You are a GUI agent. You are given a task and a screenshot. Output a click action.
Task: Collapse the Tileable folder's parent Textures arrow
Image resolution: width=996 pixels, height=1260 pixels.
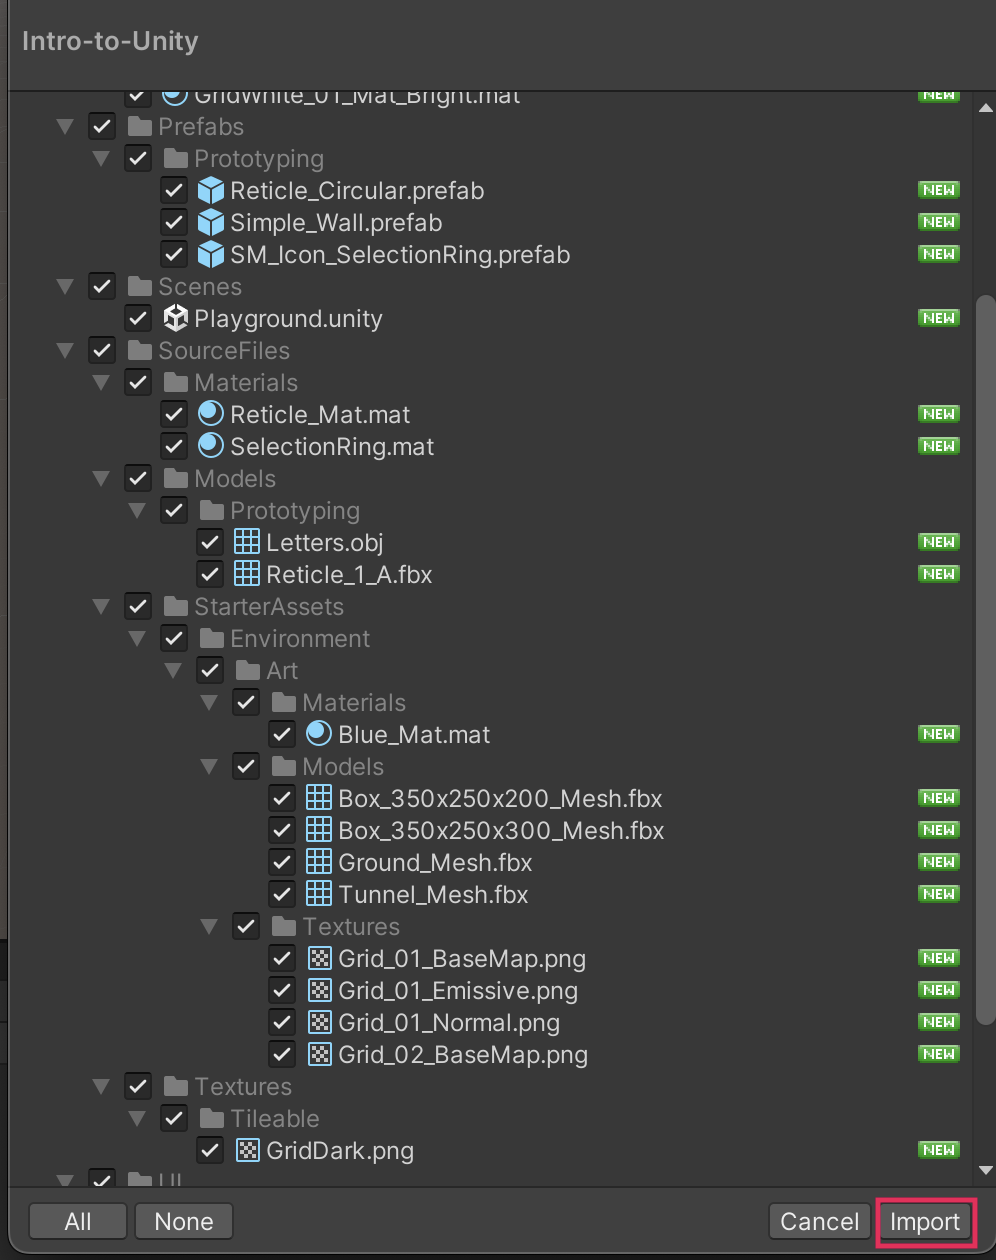pos(101,1087)
